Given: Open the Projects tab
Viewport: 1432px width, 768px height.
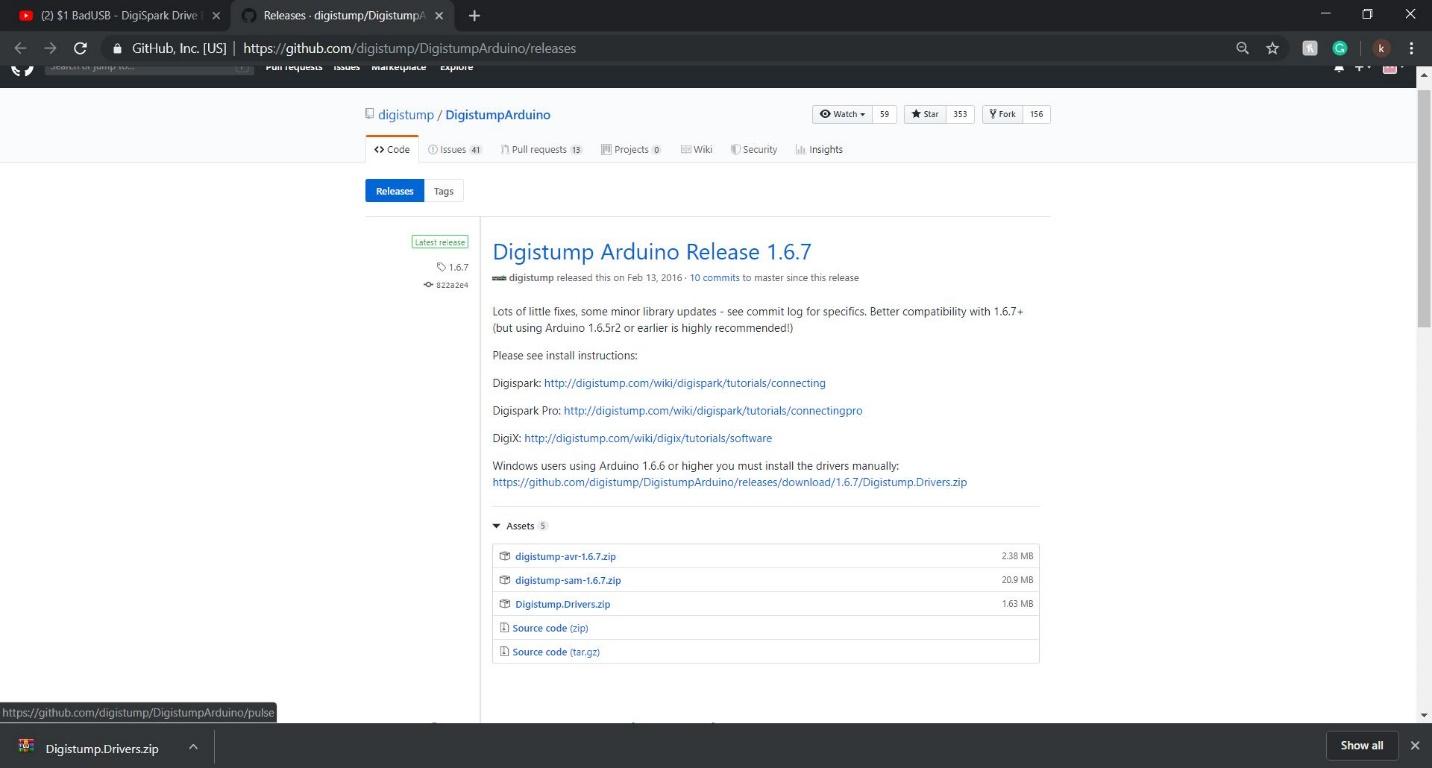Looking at the screenshot, I should coord(631,150).
